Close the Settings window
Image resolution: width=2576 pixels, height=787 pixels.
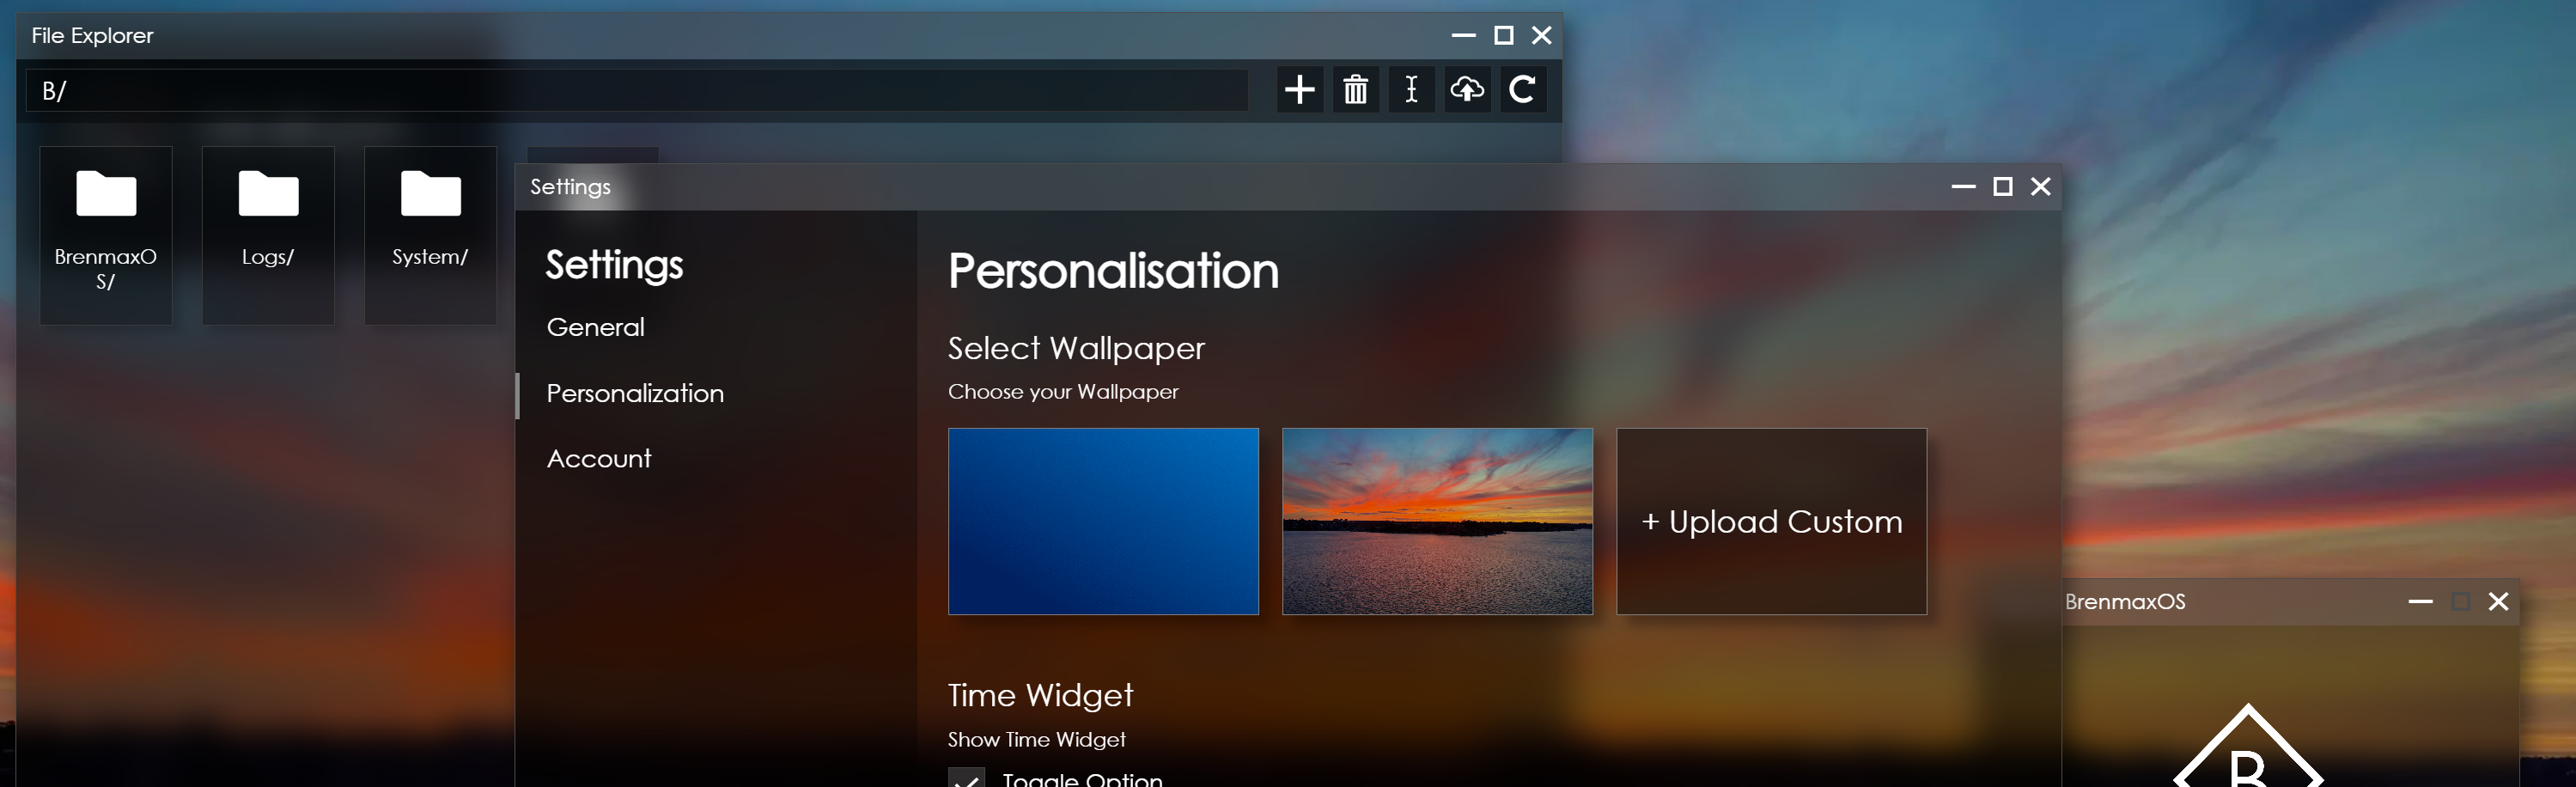2041,187
